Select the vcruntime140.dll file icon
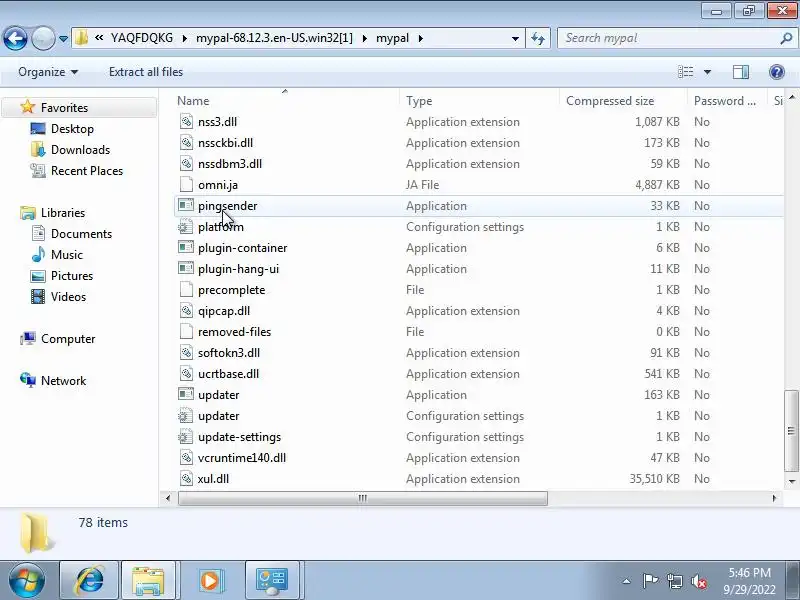Screen dimensions: 800x600 pyautogui.click(x=186, y=458)
